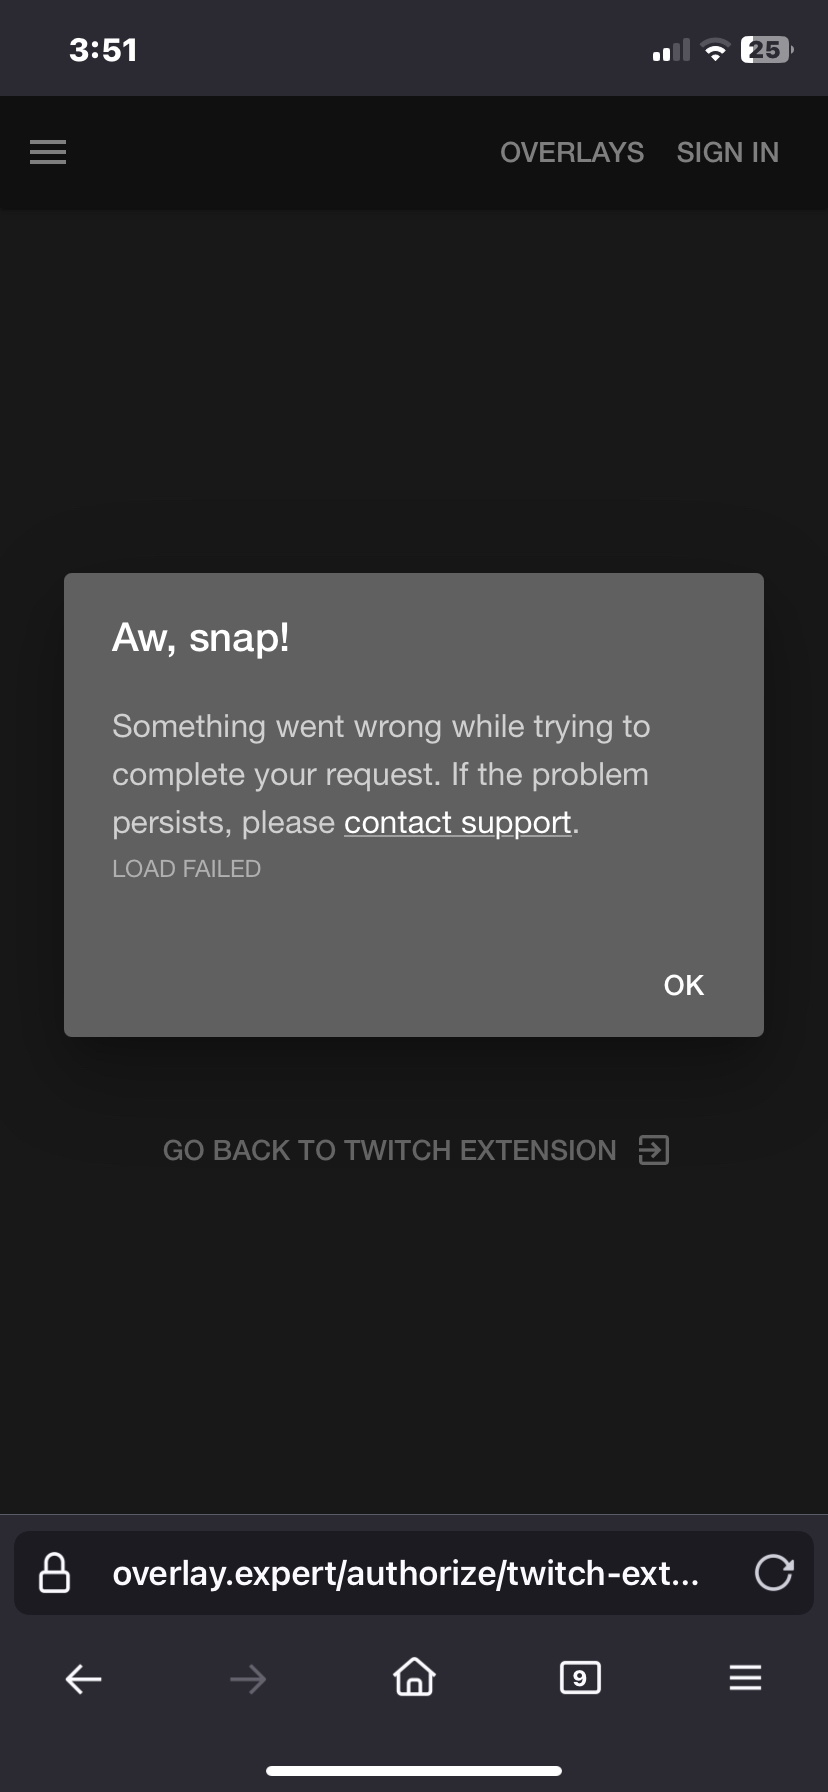Click the exit arrow icon beside Twitch Extension
The width and height of the screenshot is (828, 1792).
(654, 1150)
